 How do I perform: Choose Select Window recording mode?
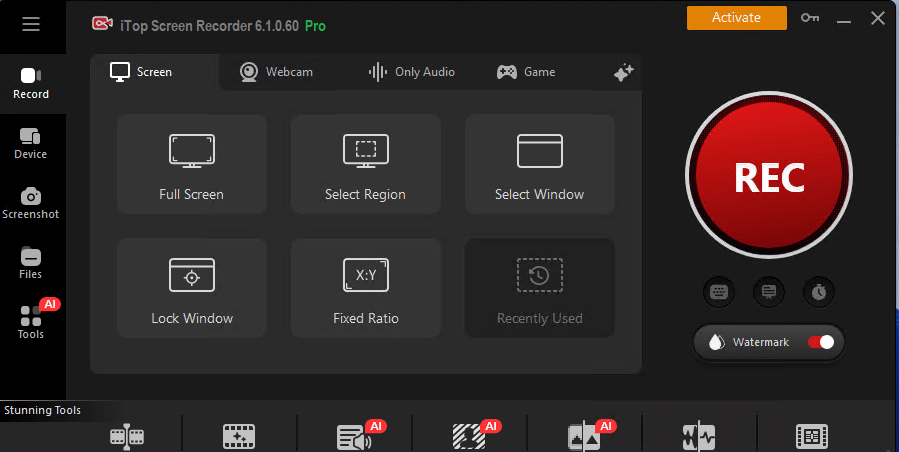[x=540, y=164]
